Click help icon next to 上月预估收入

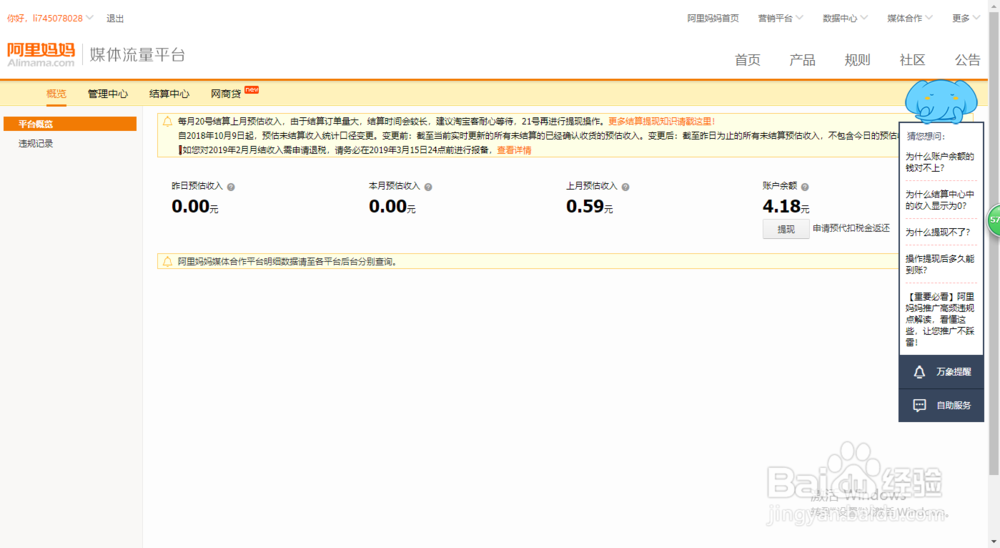pos(625,187)
